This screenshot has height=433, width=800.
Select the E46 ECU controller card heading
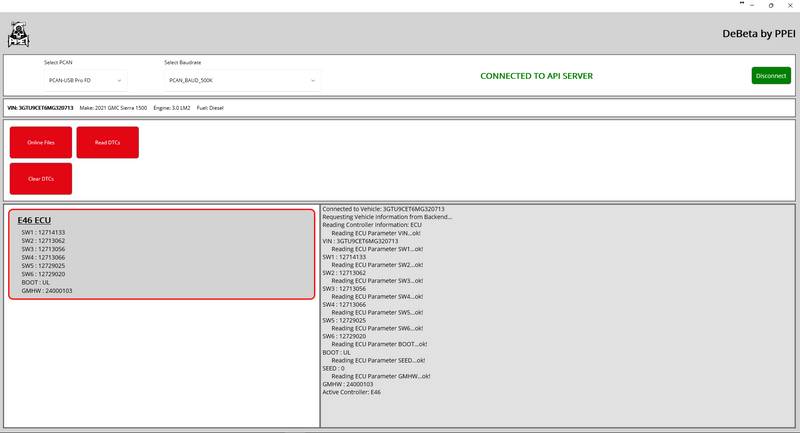coord(34,220)
